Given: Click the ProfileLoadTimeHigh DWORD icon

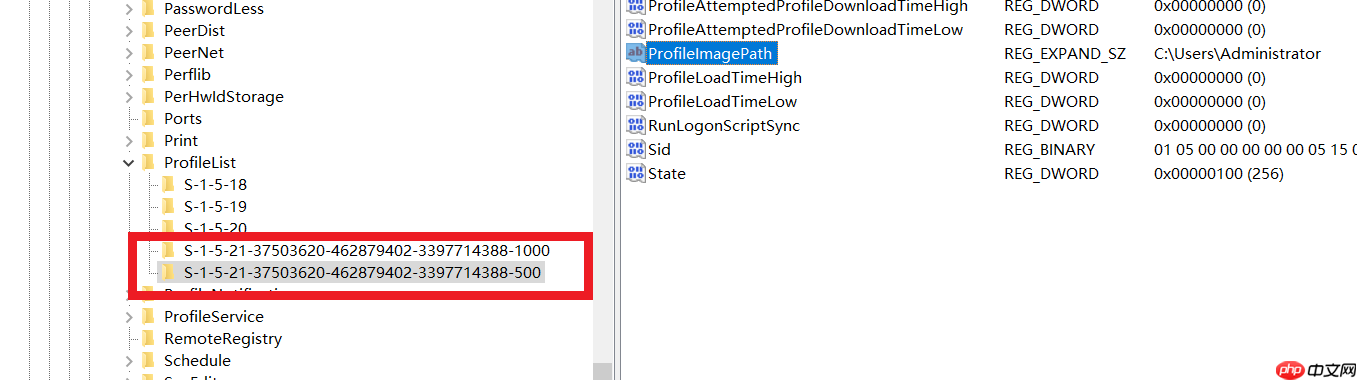Looking at the screenshot, I should (x=635, y=77).
